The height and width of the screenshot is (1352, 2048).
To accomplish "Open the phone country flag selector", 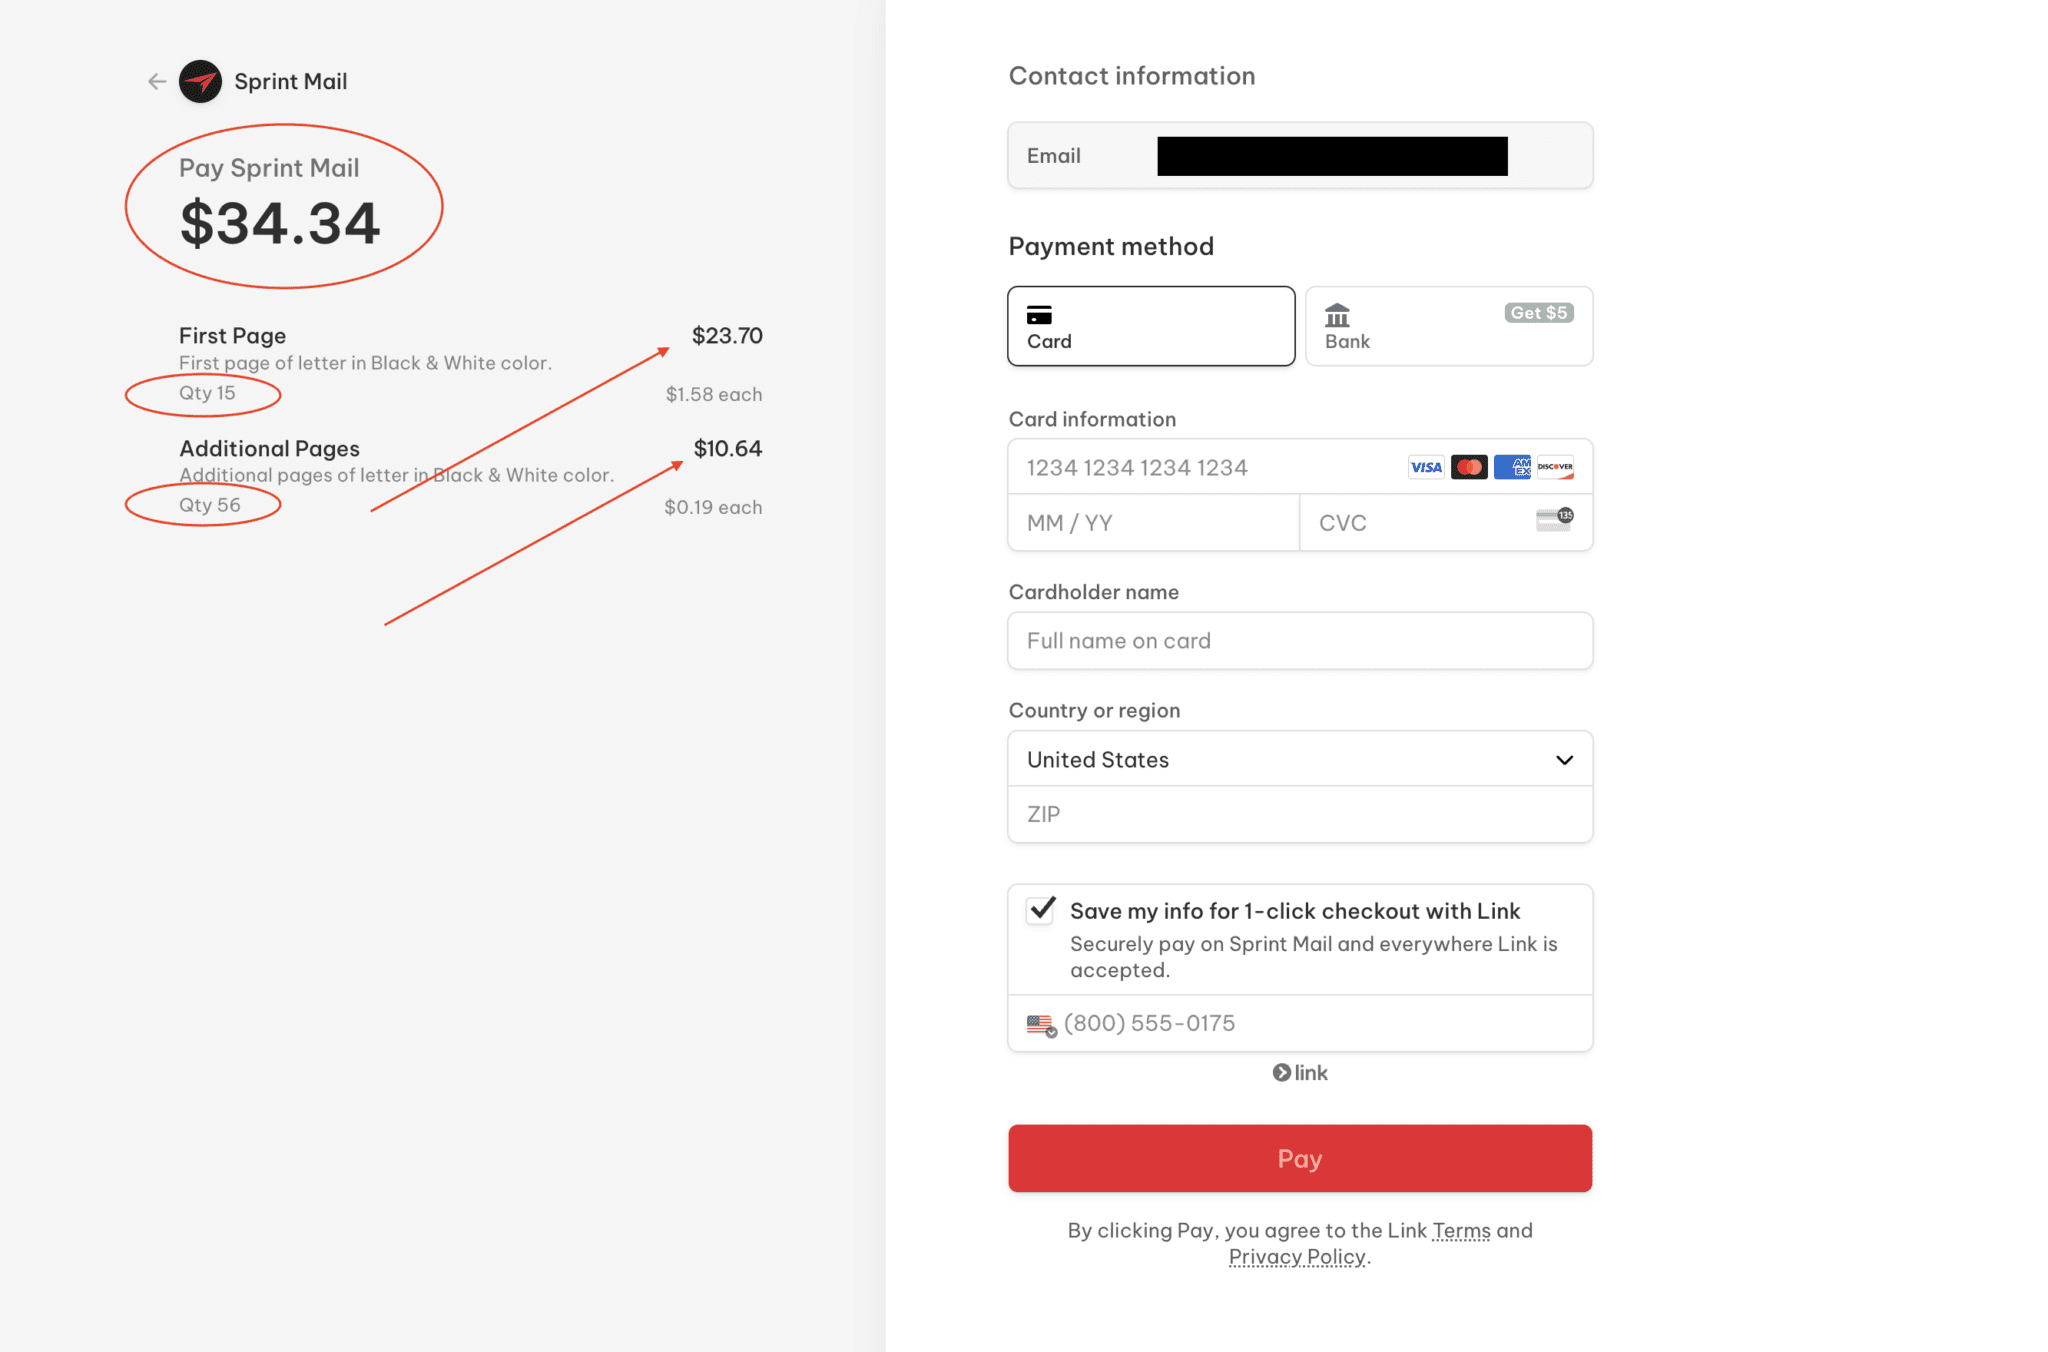I will [1040, 1023].
